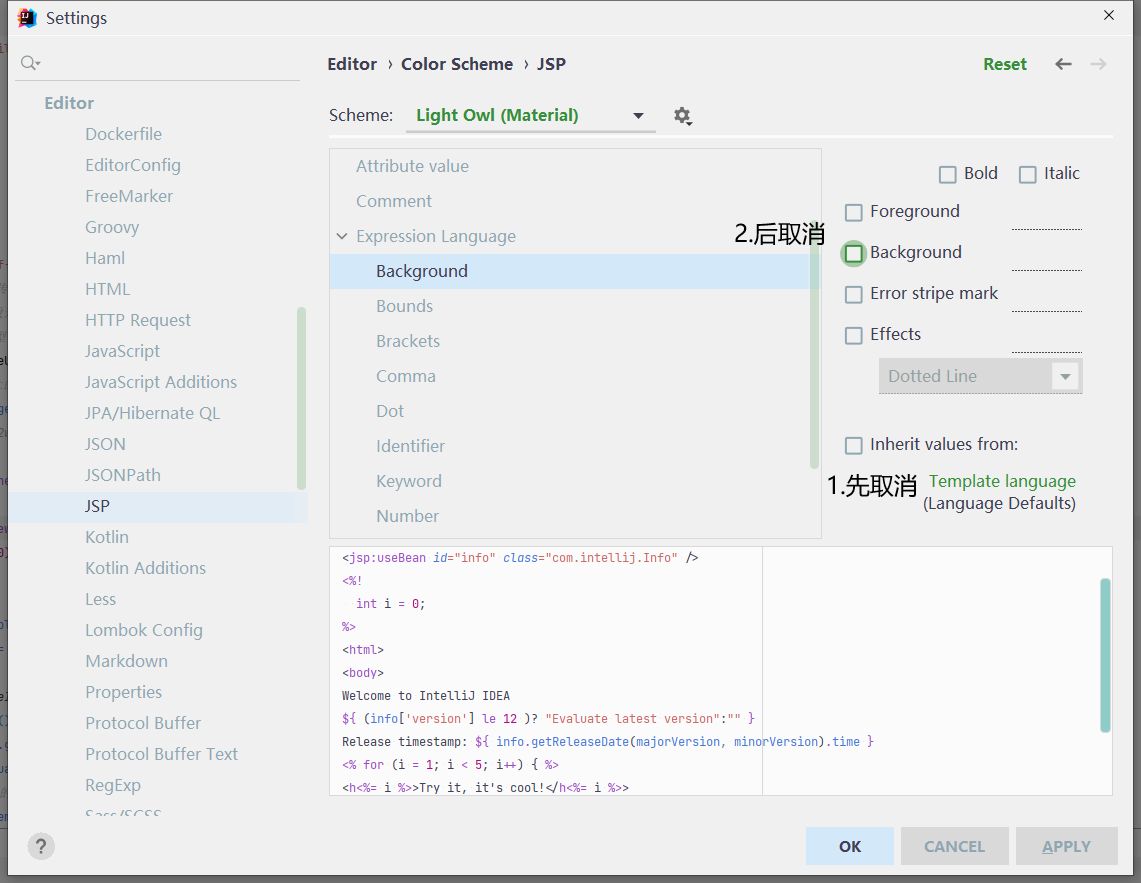The width and height of the screenshot is (1141, 883).
Task: Select EditorConfig in the sidebar
Action: [x=132, y=165]
